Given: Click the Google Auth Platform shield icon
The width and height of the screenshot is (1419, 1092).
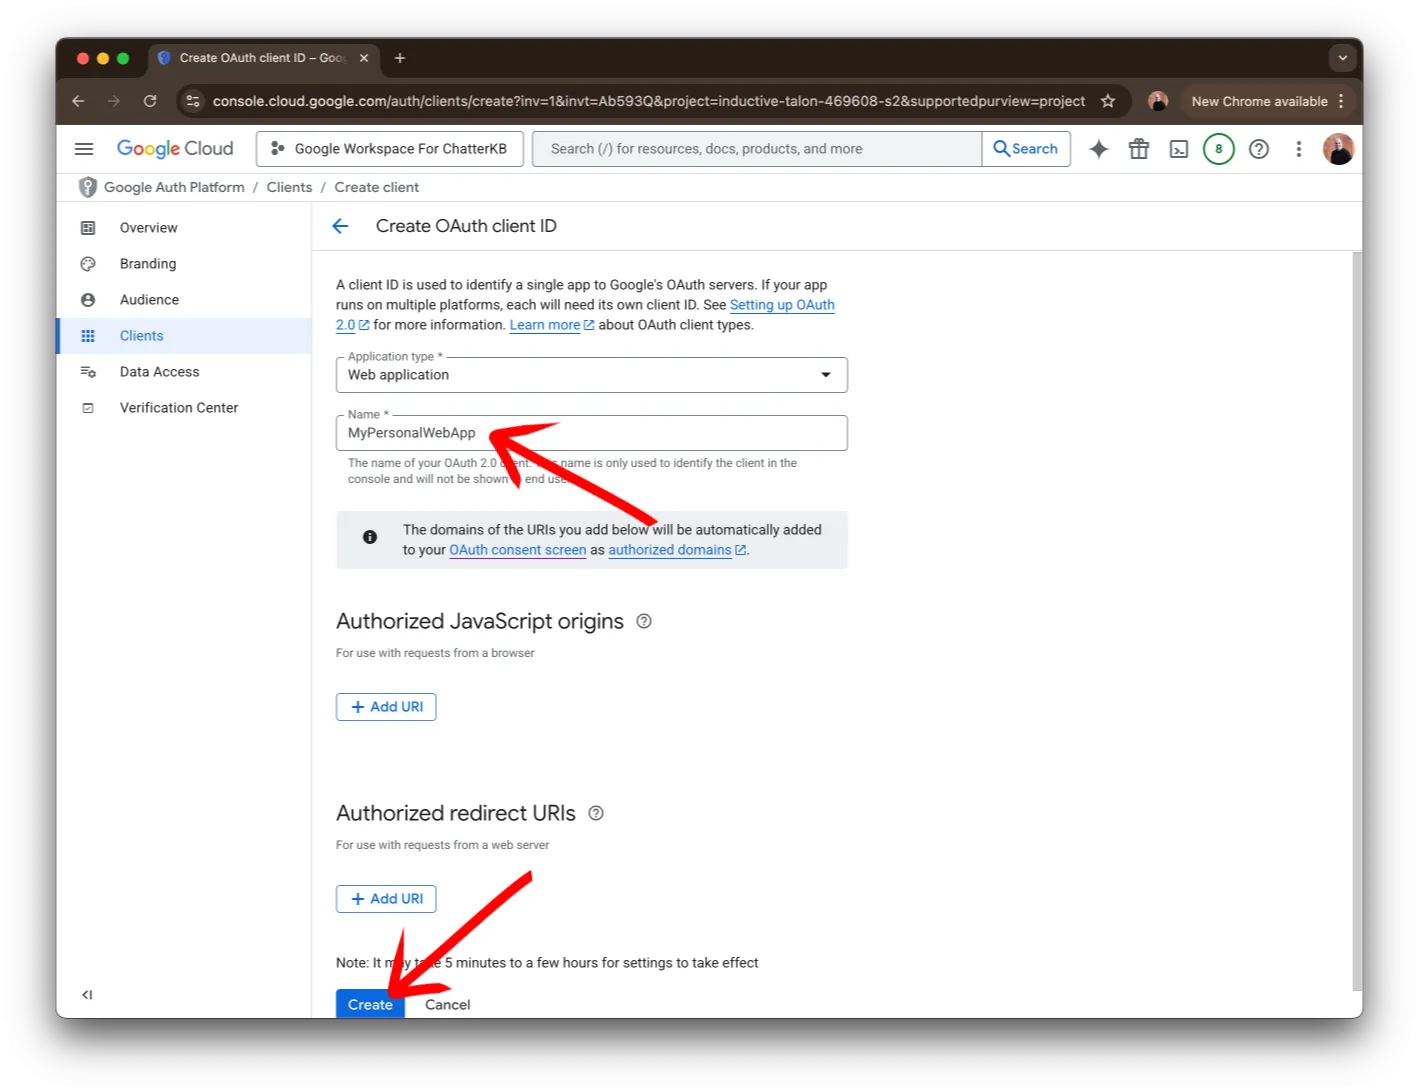Looking at the screenshot, I should coord(88,187).
